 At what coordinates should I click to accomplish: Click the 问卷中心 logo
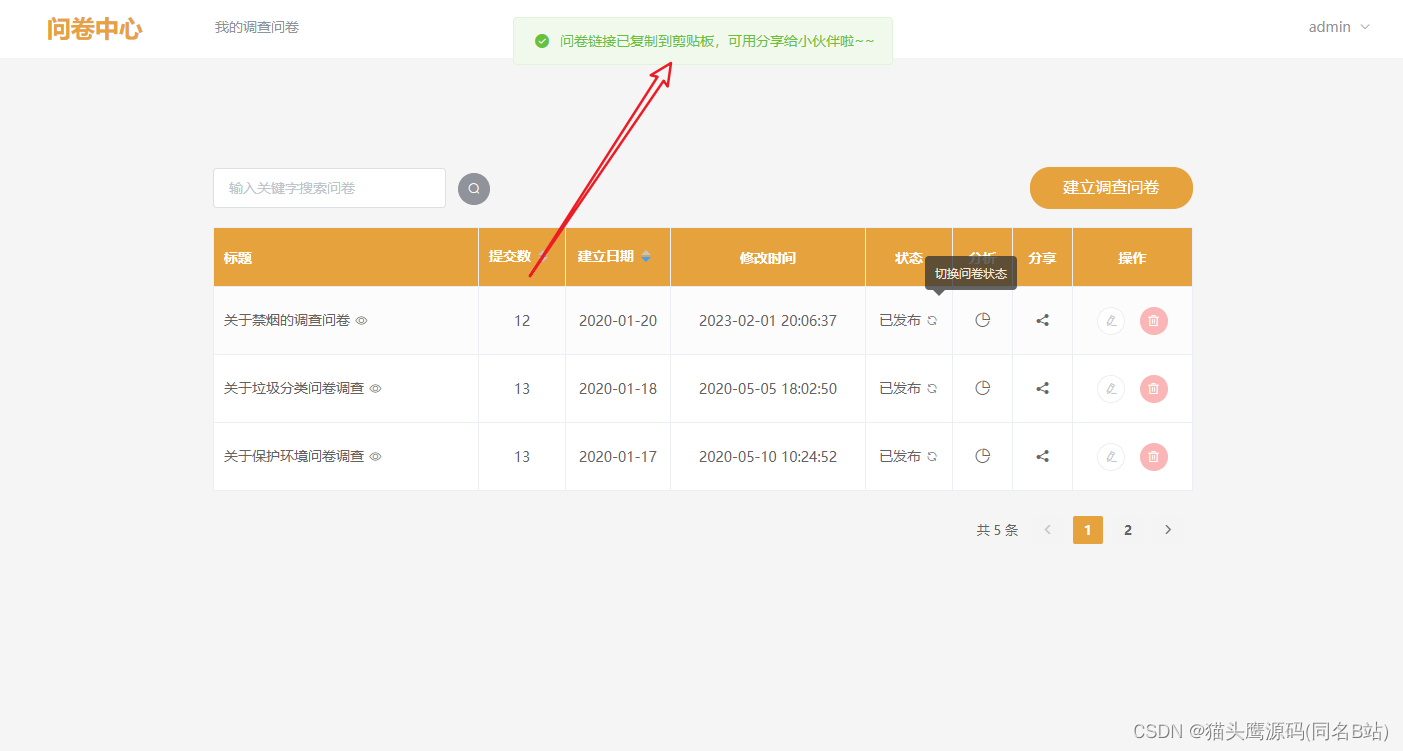[94, 28]
